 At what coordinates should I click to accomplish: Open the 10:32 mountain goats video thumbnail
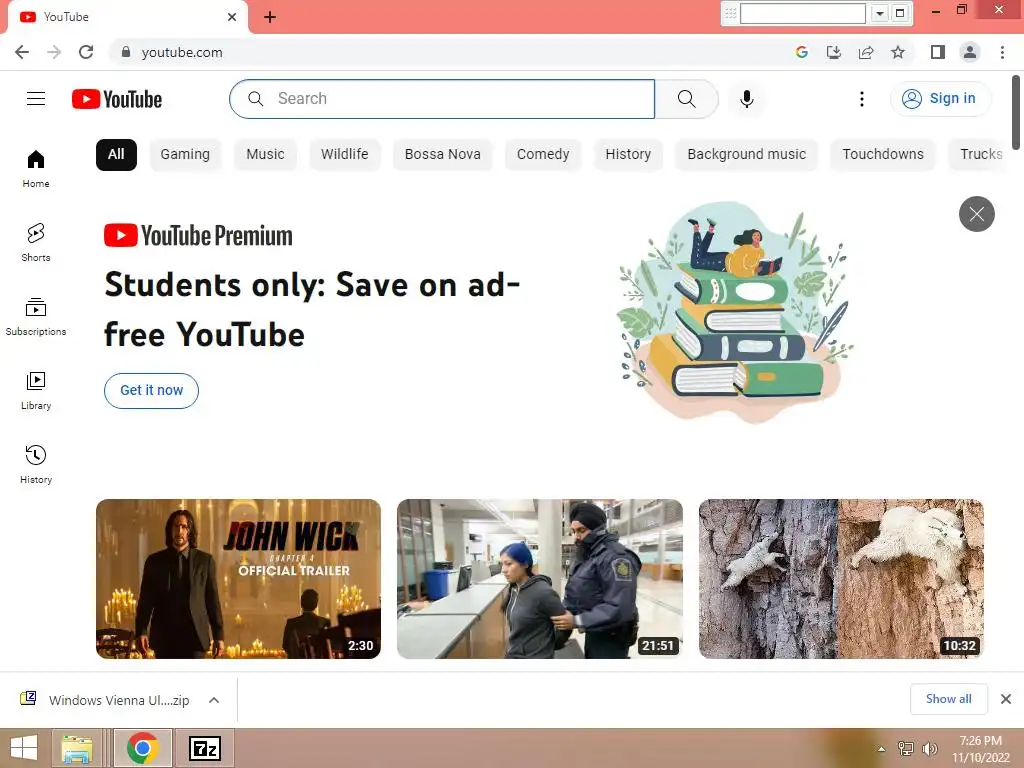841,579
